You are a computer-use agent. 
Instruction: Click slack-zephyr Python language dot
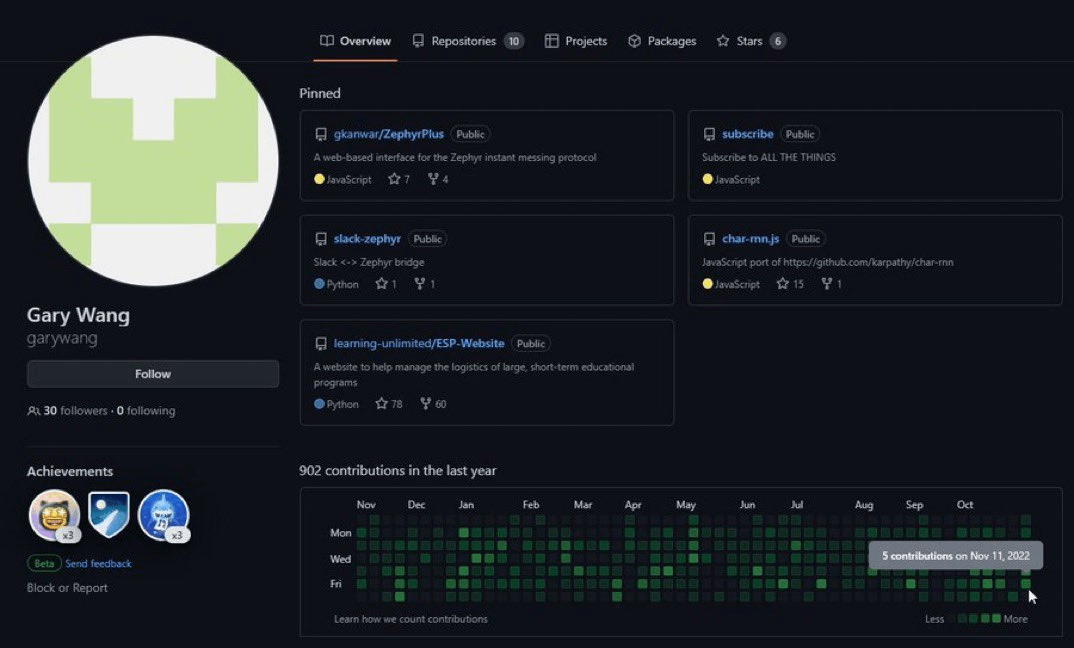coord(319,284)
